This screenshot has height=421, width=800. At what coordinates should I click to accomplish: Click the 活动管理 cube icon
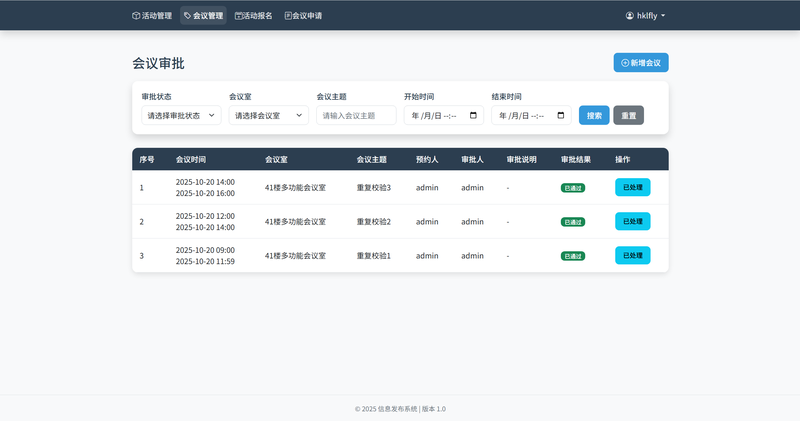pyautogui.click(x=136, y=16)
